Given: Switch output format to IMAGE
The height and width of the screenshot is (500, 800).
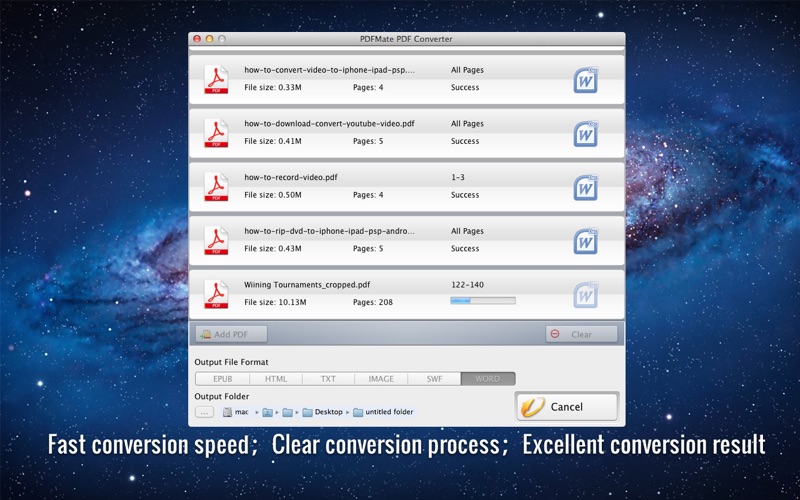Looking at the screenshot, I should click(381, 379).
